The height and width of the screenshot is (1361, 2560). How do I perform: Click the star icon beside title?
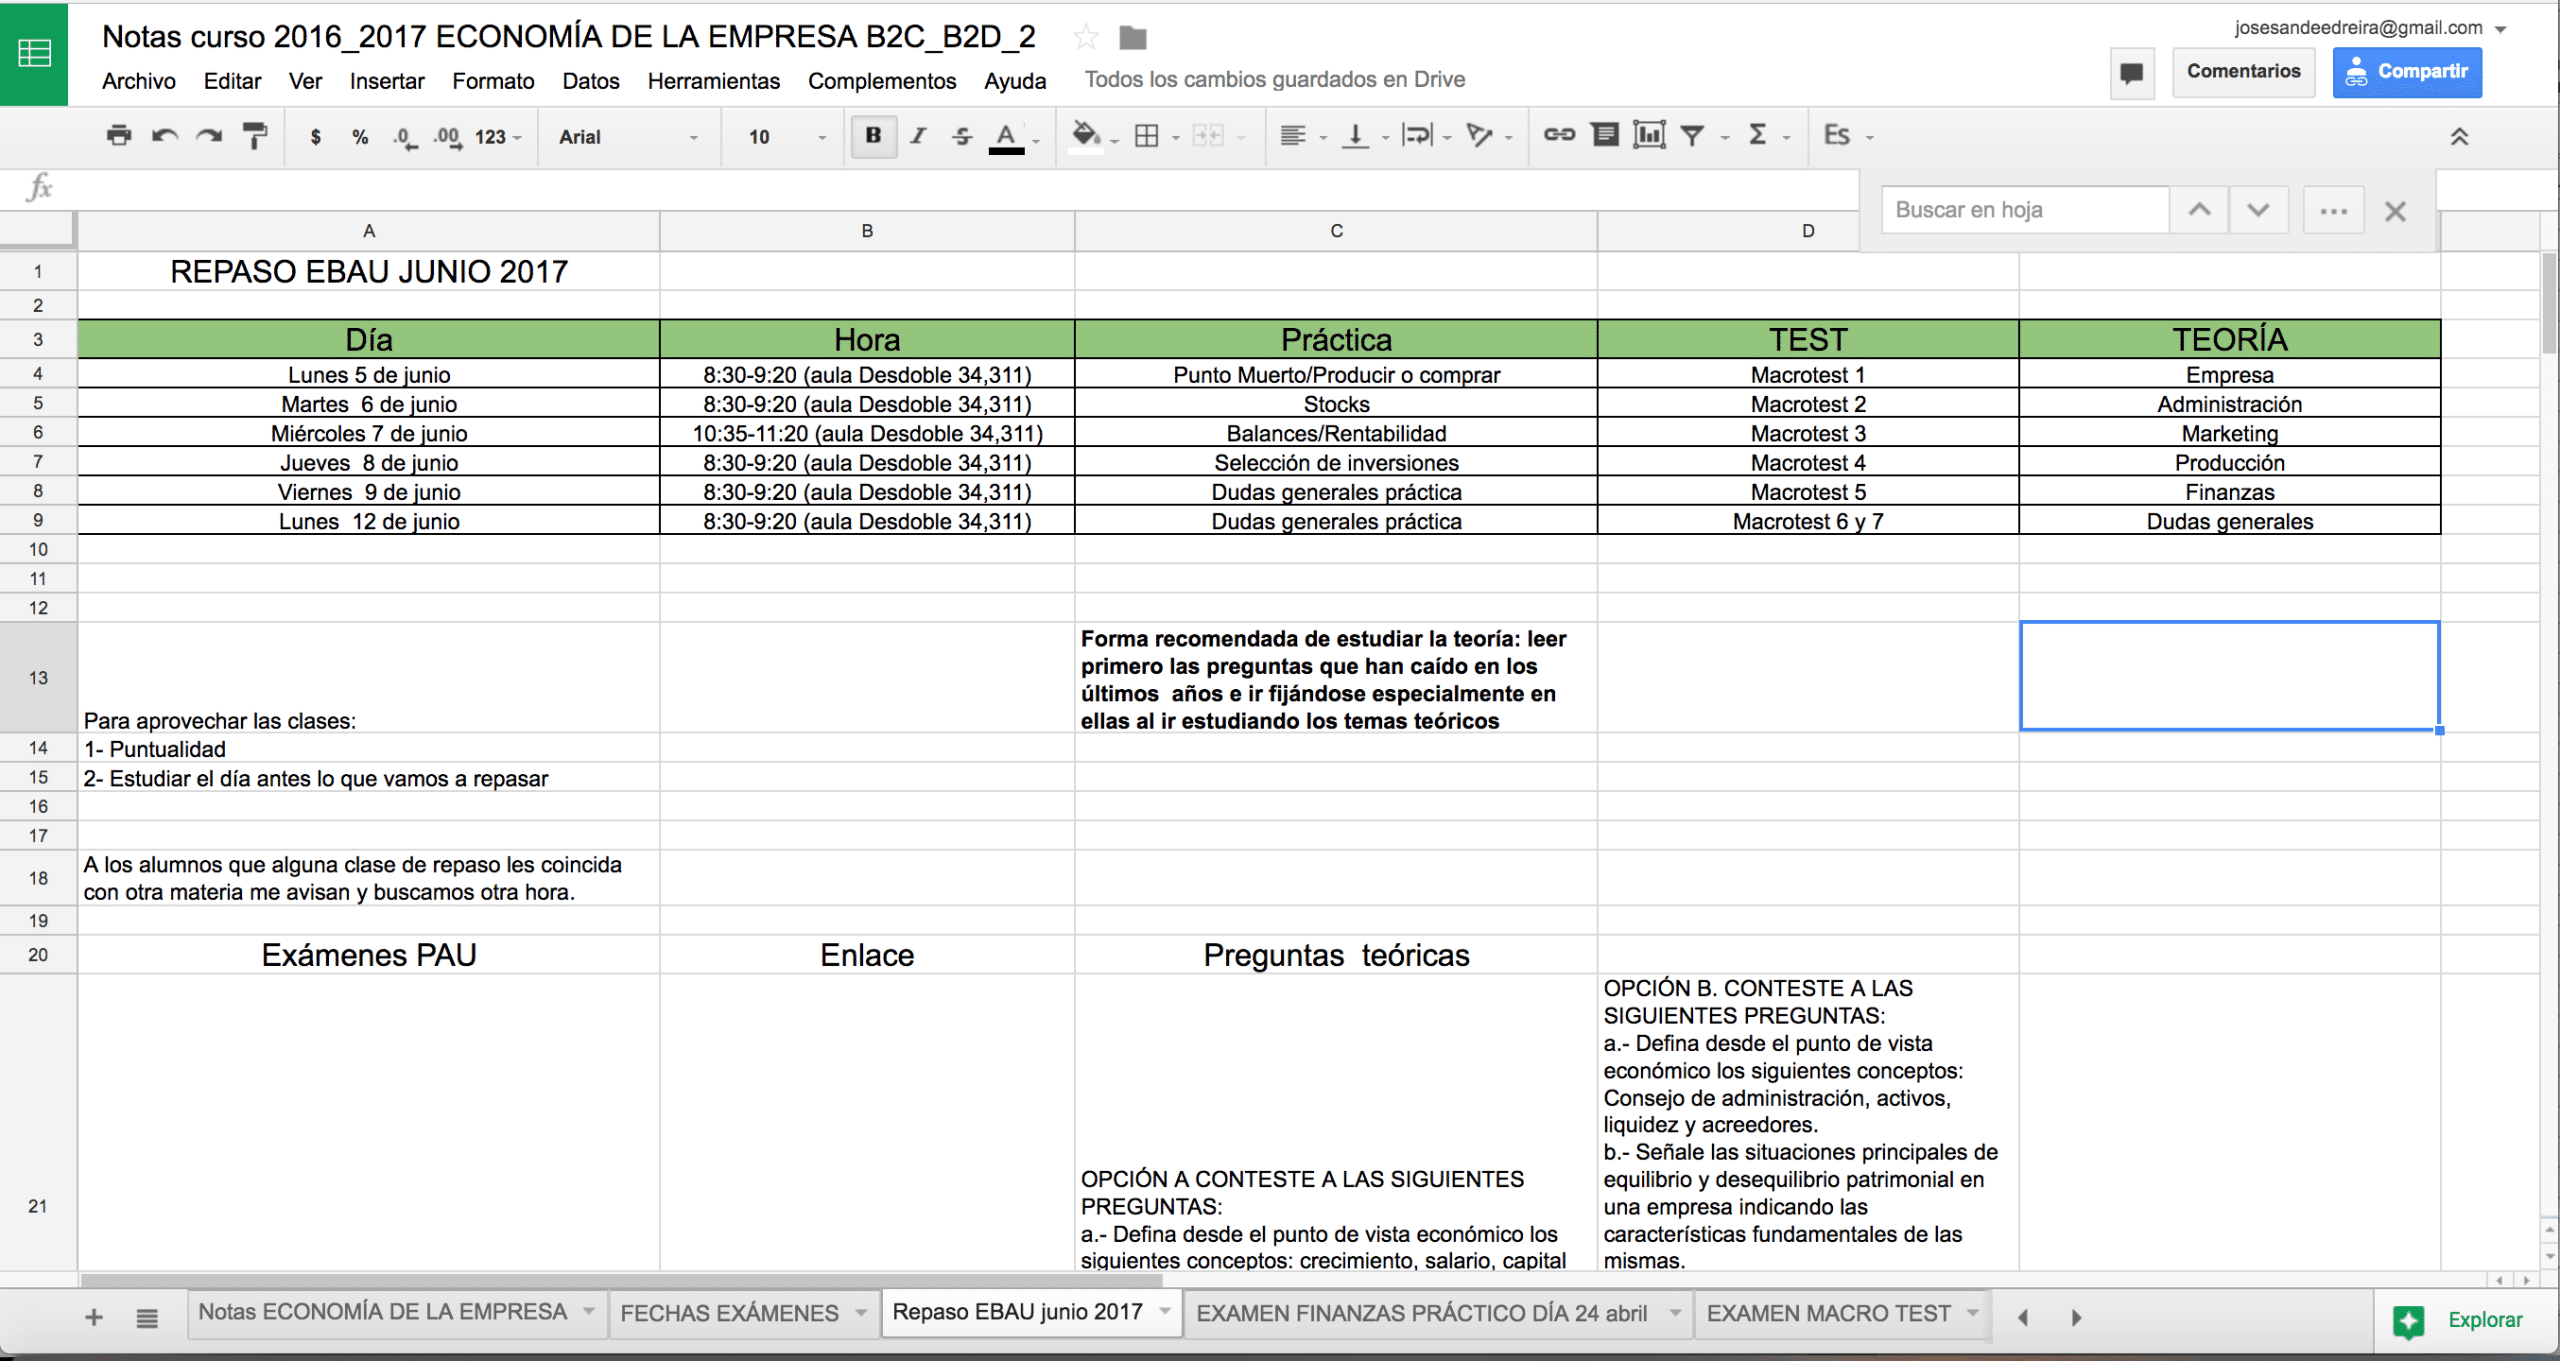click(1086, 38)
